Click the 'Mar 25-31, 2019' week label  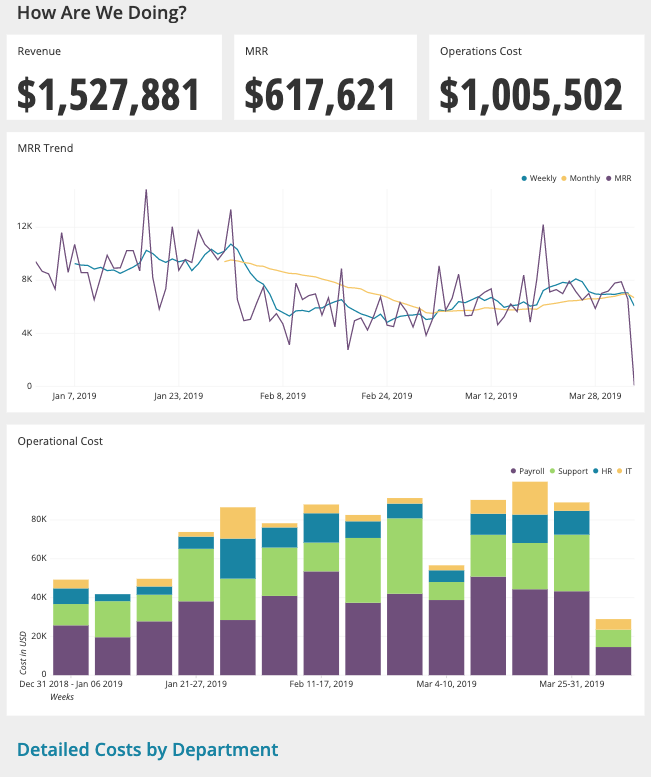click(572, 684)
